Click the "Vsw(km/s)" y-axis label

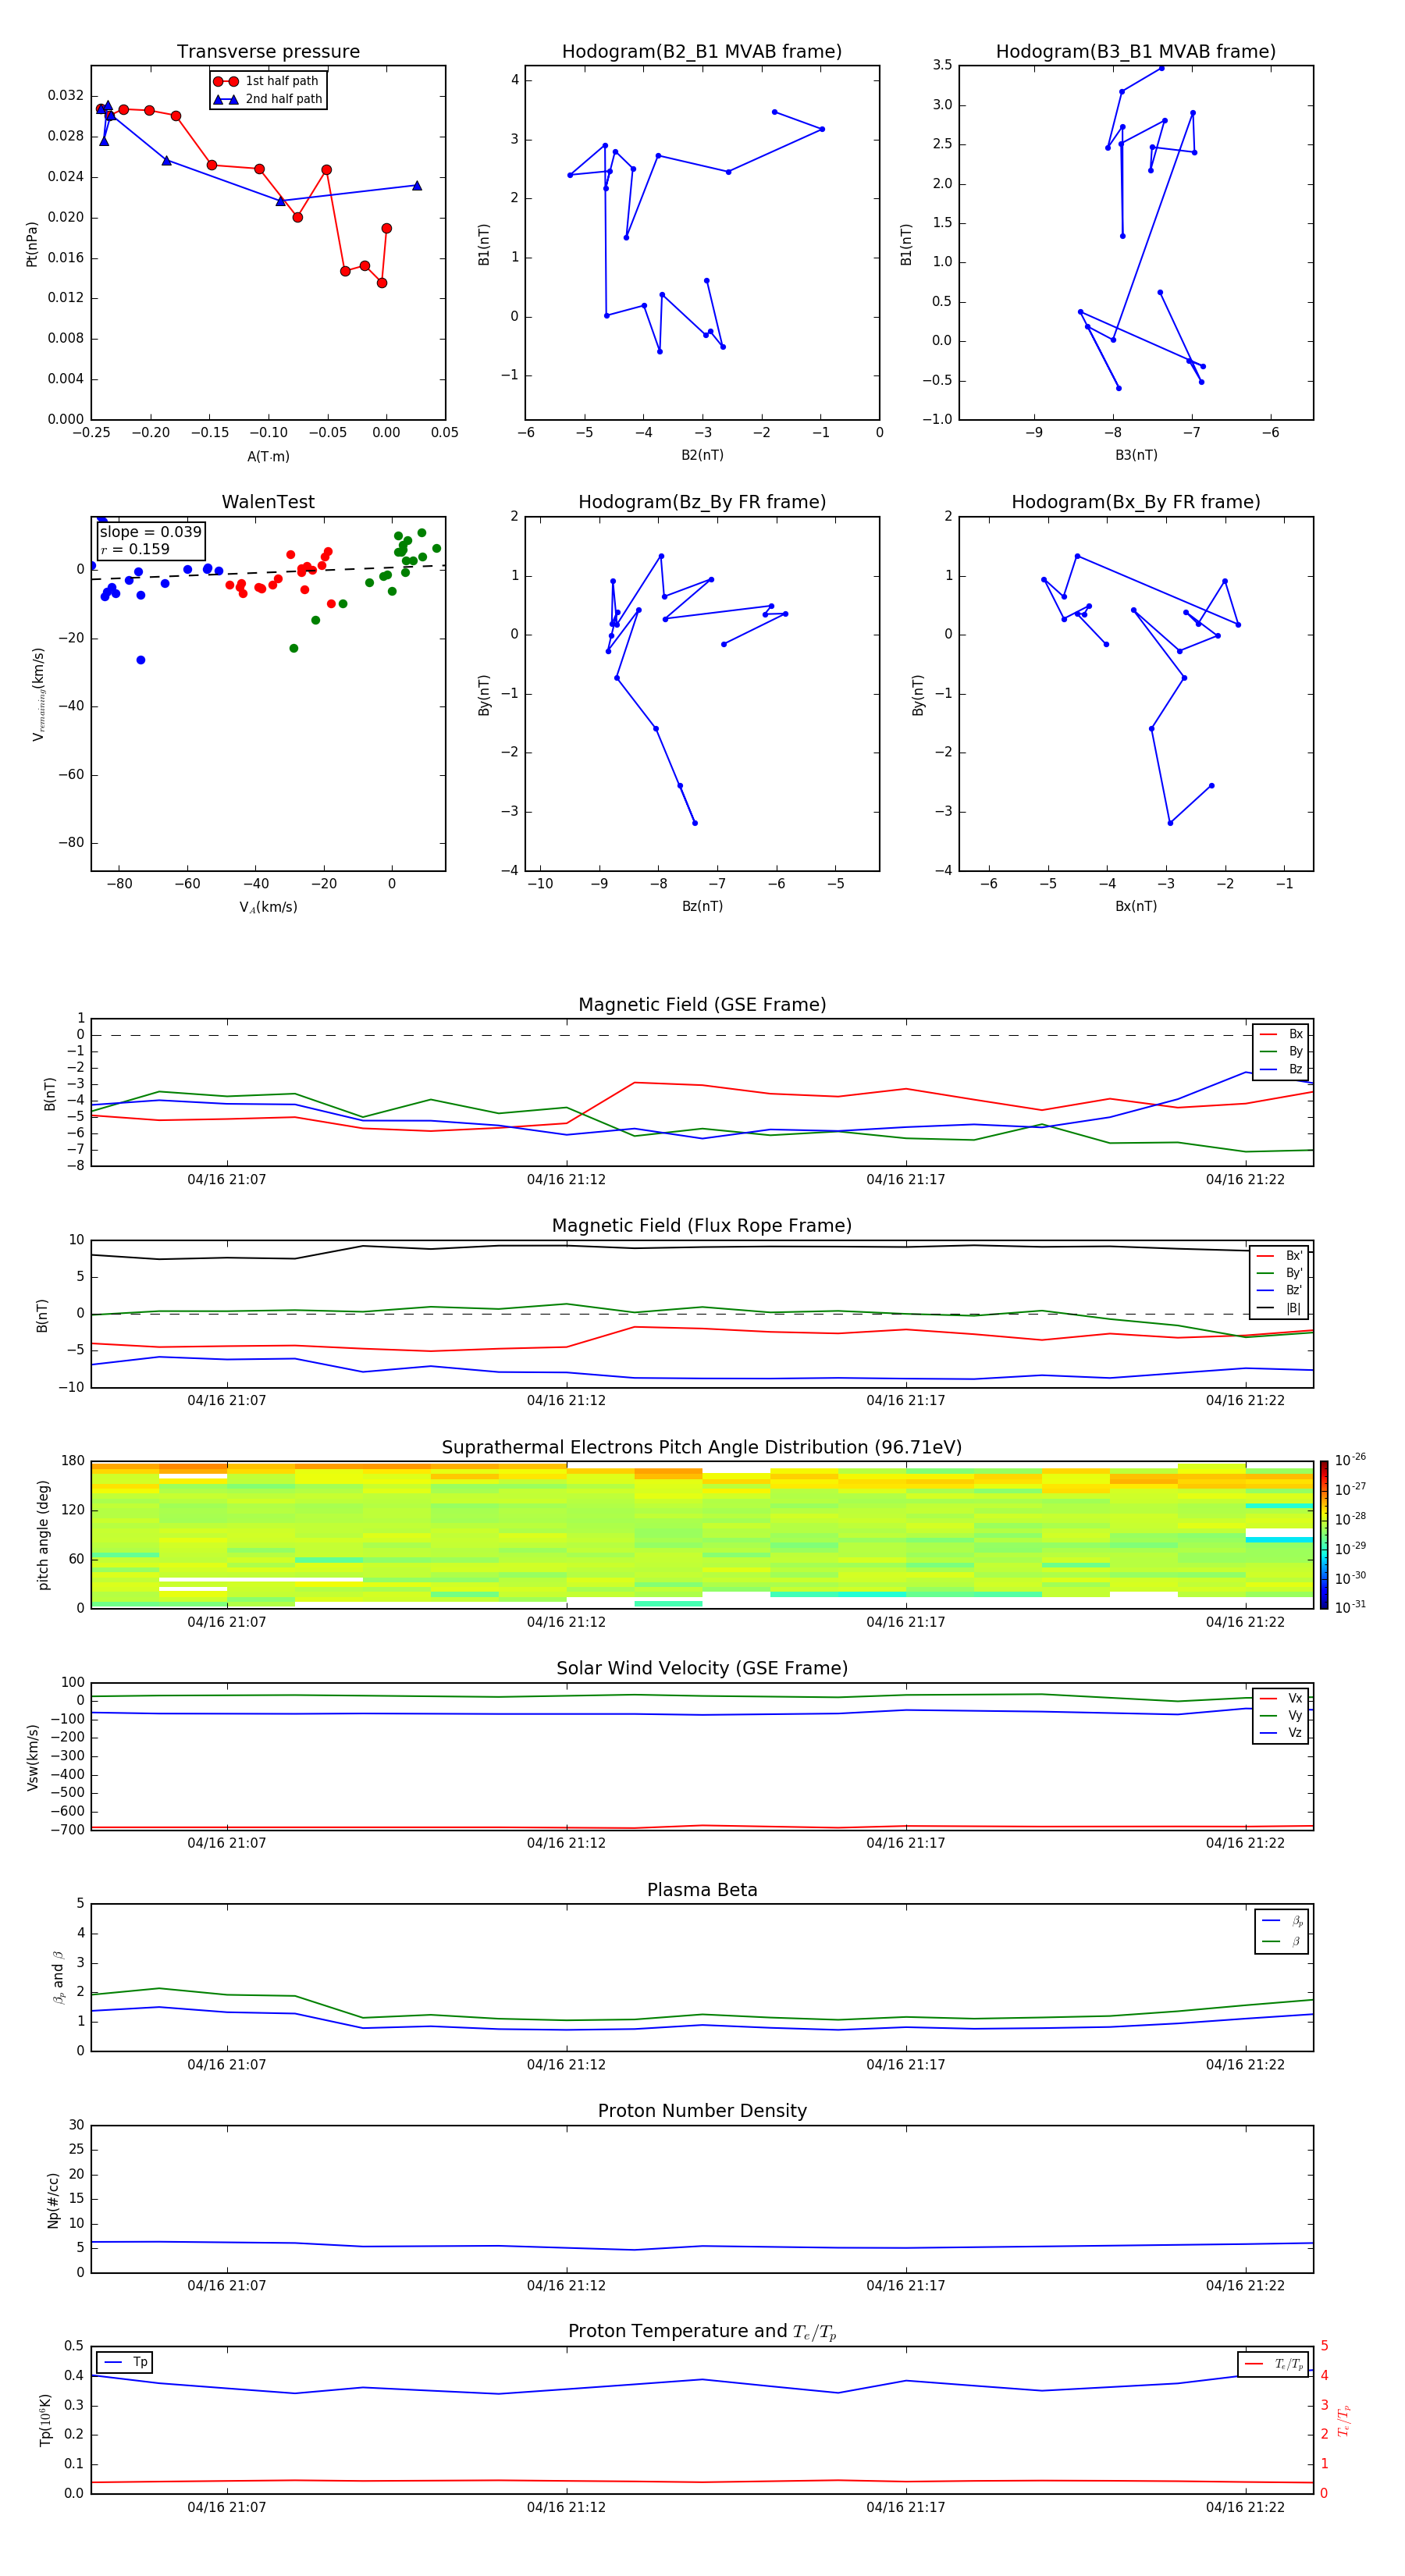33,1757
